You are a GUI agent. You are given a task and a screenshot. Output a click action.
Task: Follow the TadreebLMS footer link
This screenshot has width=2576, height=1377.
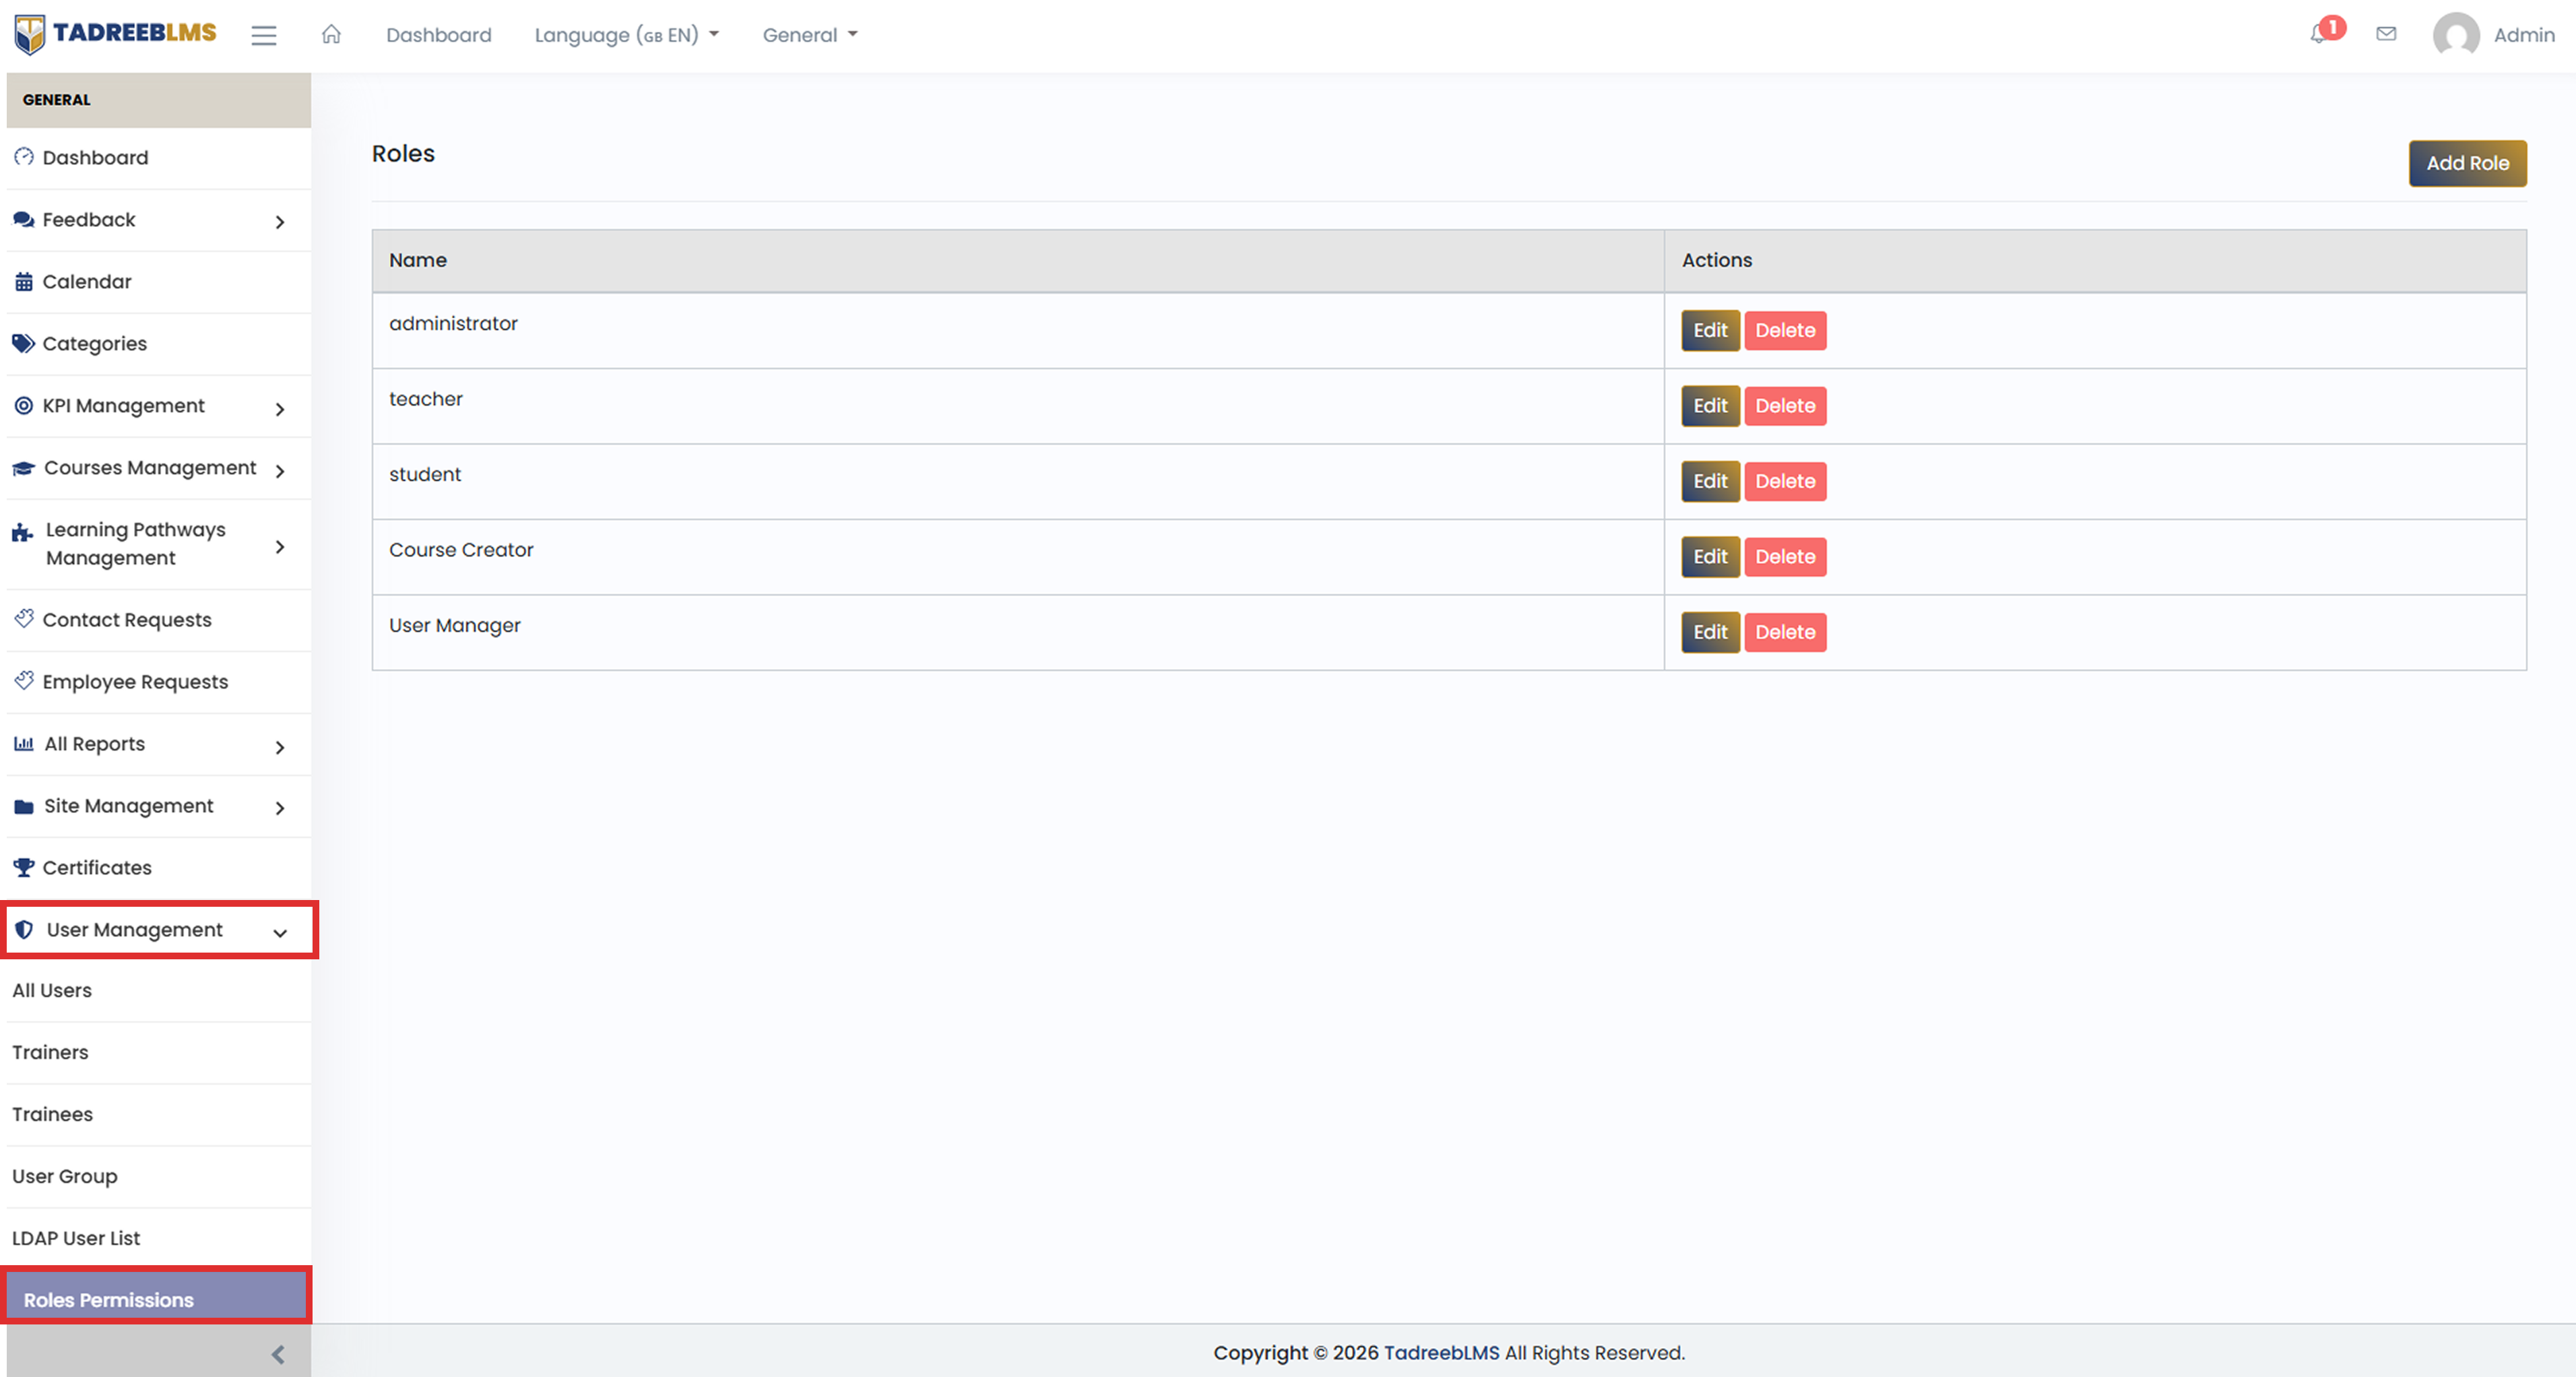(1441, 1352)
